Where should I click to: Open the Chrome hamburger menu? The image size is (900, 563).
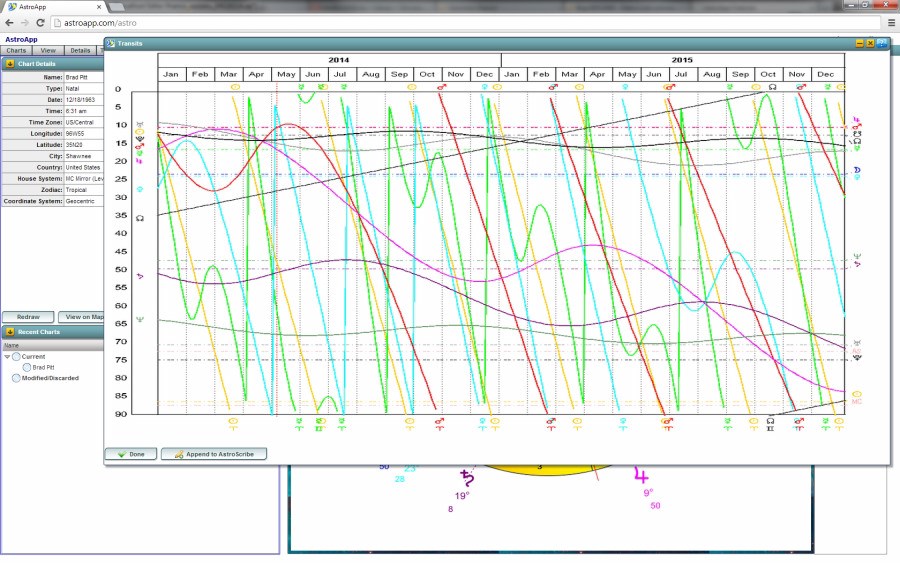pyautogui.click(x=891, y=22)
